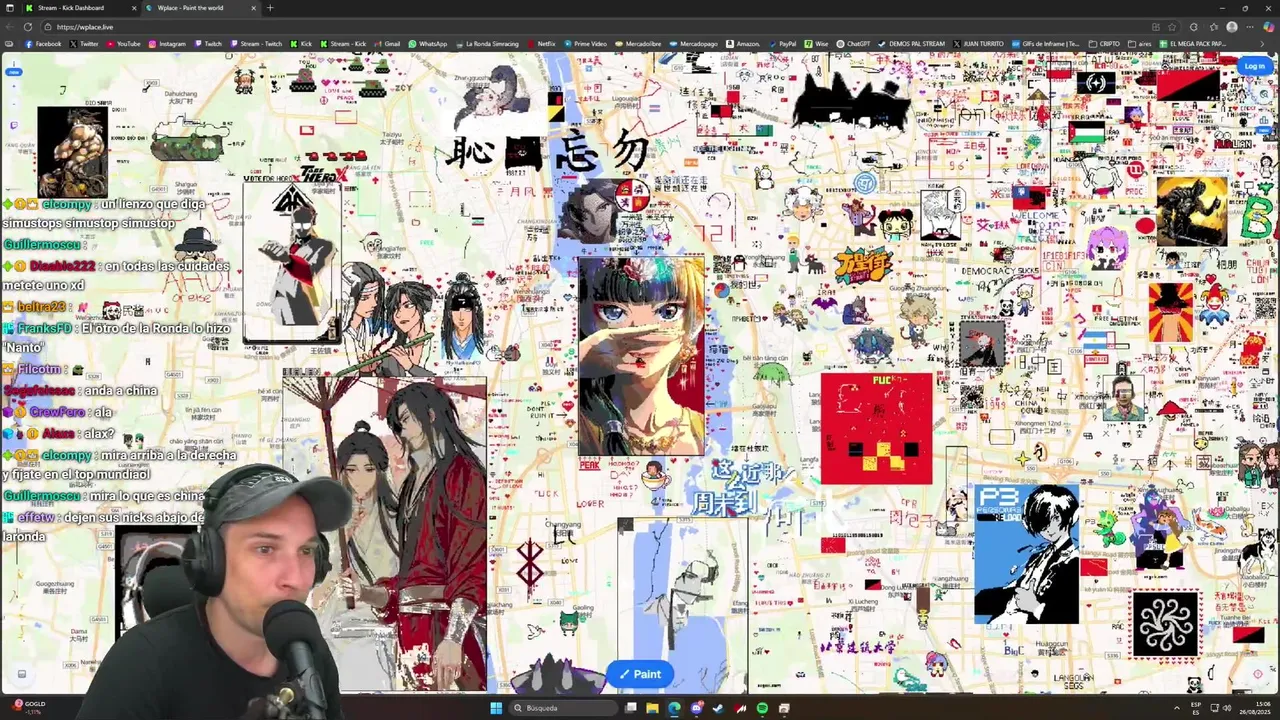The image size is (1280, 720).
Task: Open browser settings three-dots menu
Action: click(x=1250, y=27)
